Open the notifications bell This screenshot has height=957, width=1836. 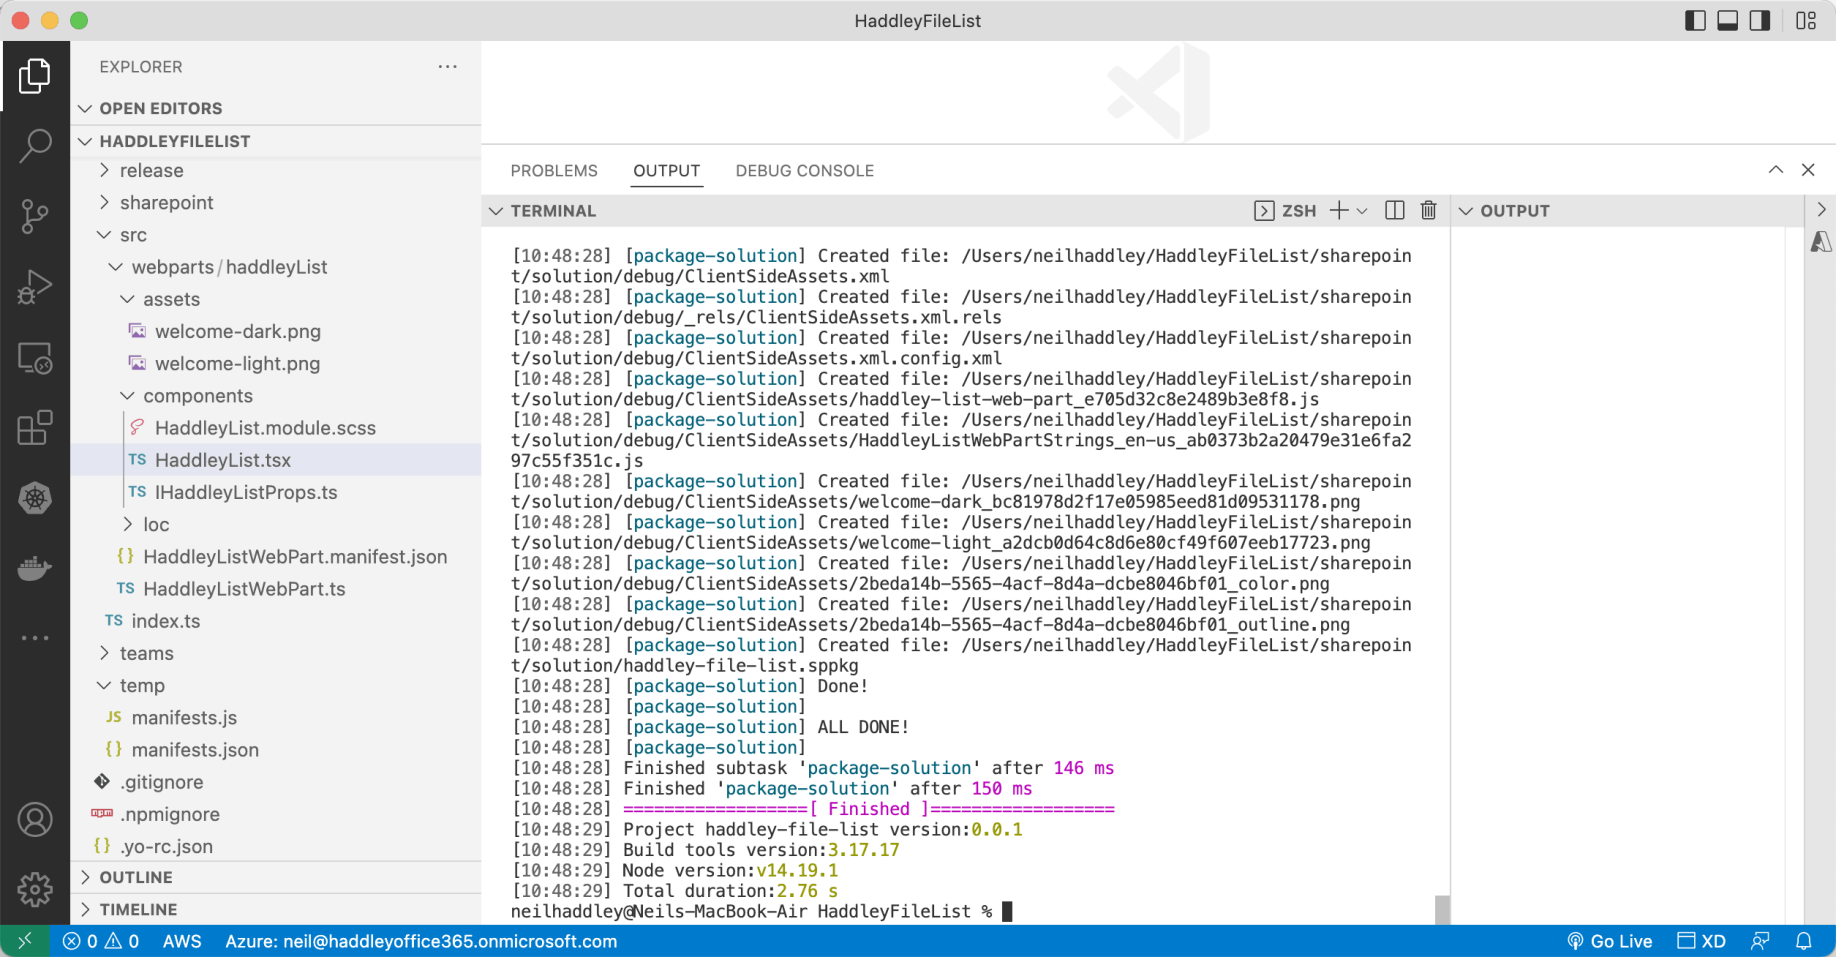pos(1804,941)
